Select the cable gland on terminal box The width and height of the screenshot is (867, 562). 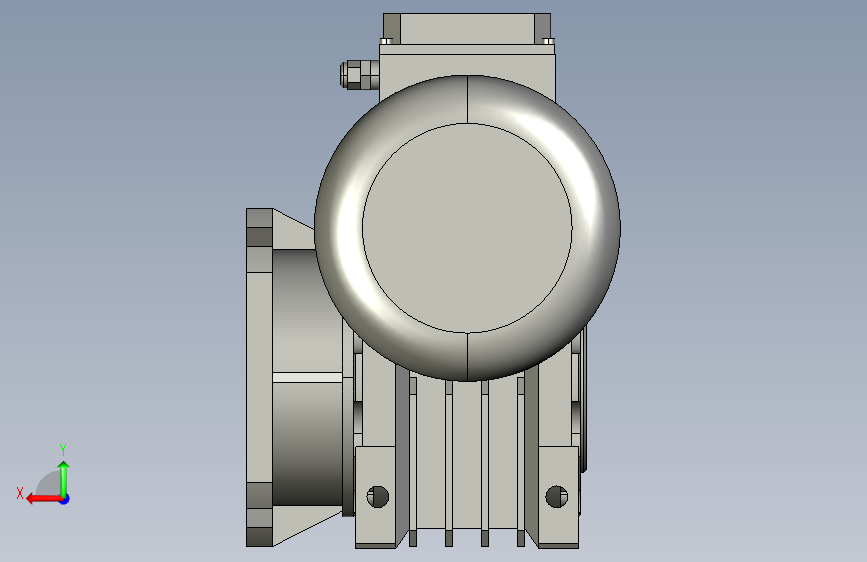pos(359,75)
